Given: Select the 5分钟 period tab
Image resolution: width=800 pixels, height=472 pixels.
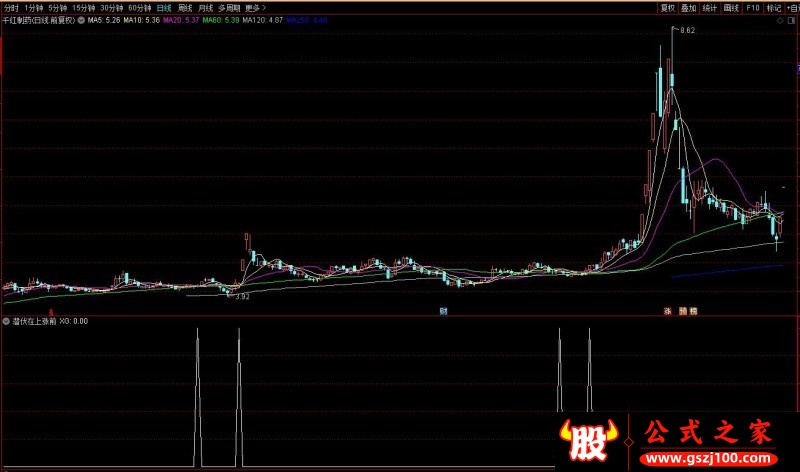Looking at the screenshot, I should coord(58,8).
